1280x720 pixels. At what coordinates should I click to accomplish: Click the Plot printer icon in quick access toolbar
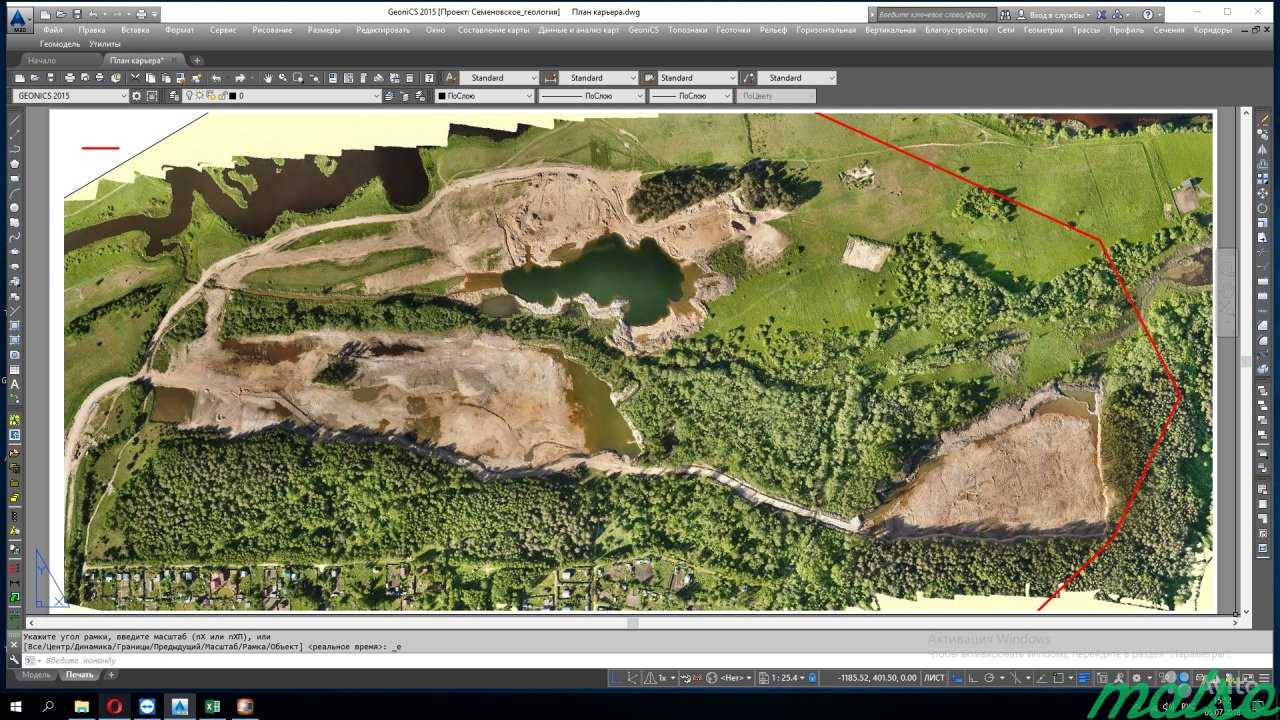point(141,14)
